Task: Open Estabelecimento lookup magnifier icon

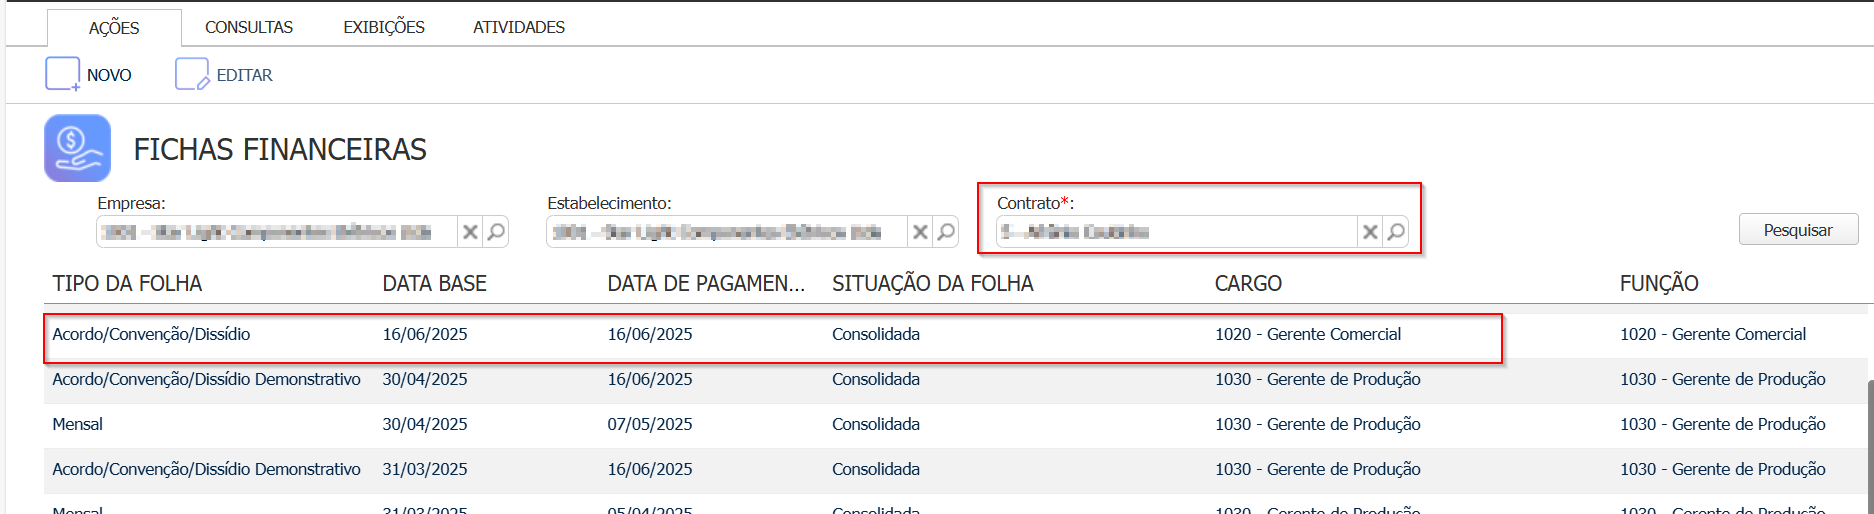Action: coord(946,232)
